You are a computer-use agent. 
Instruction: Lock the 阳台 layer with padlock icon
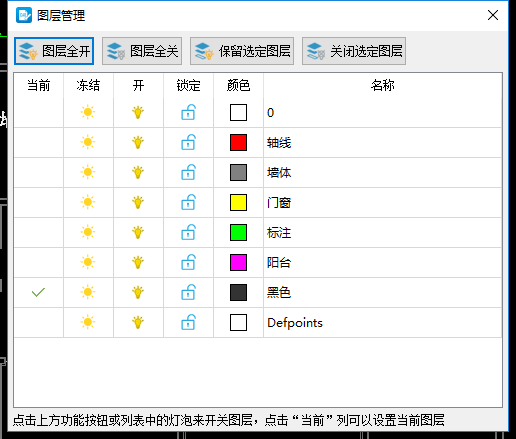[188, 262]
